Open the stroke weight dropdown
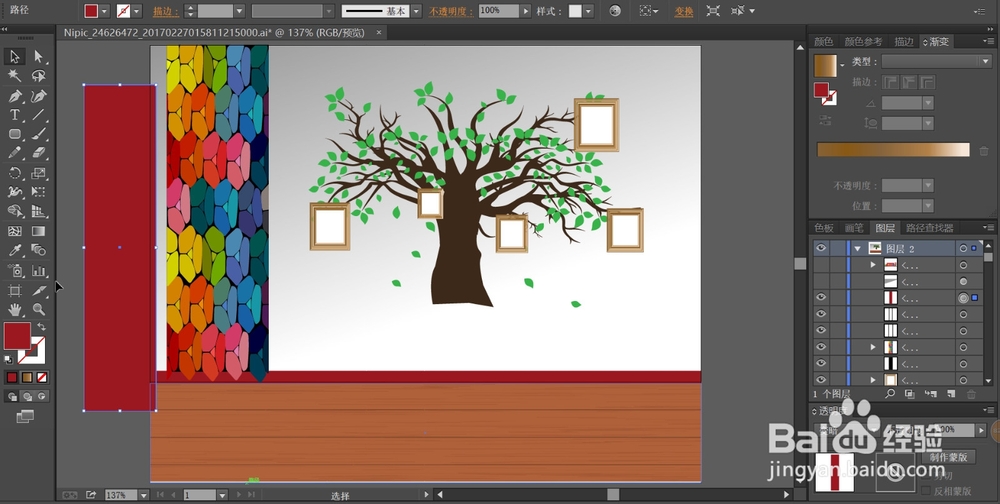The width and height of the screenshot is (1000, 504). pos(239,11)
